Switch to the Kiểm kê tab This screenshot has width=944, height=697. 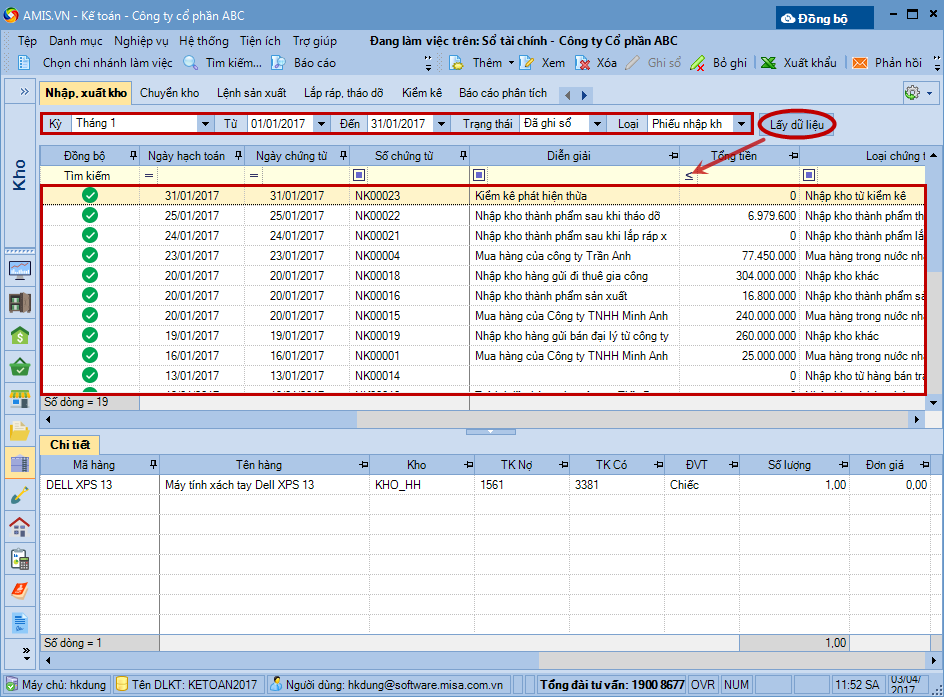tap(422, 93)
